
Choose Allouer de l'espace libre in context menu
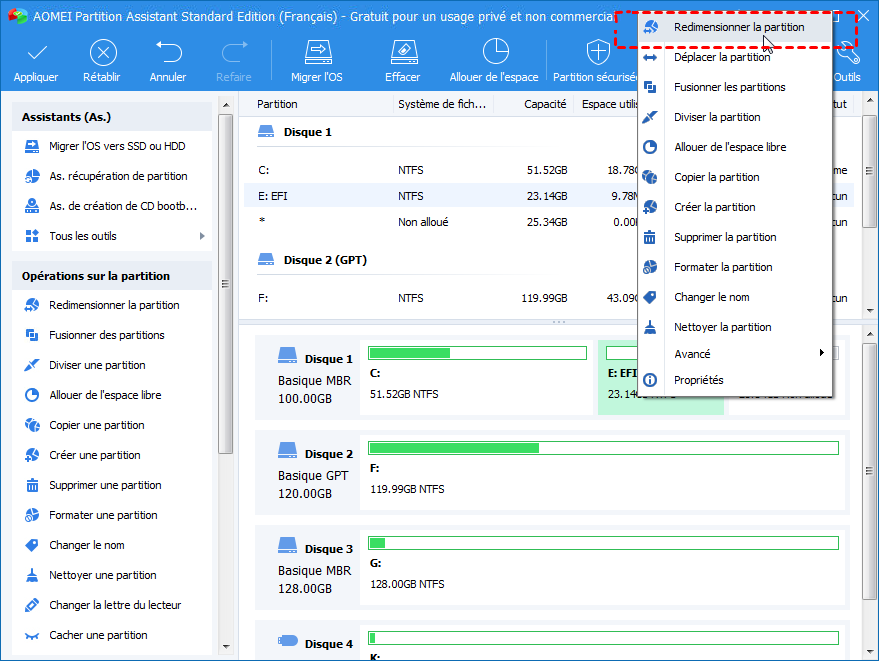click(734, 147)
